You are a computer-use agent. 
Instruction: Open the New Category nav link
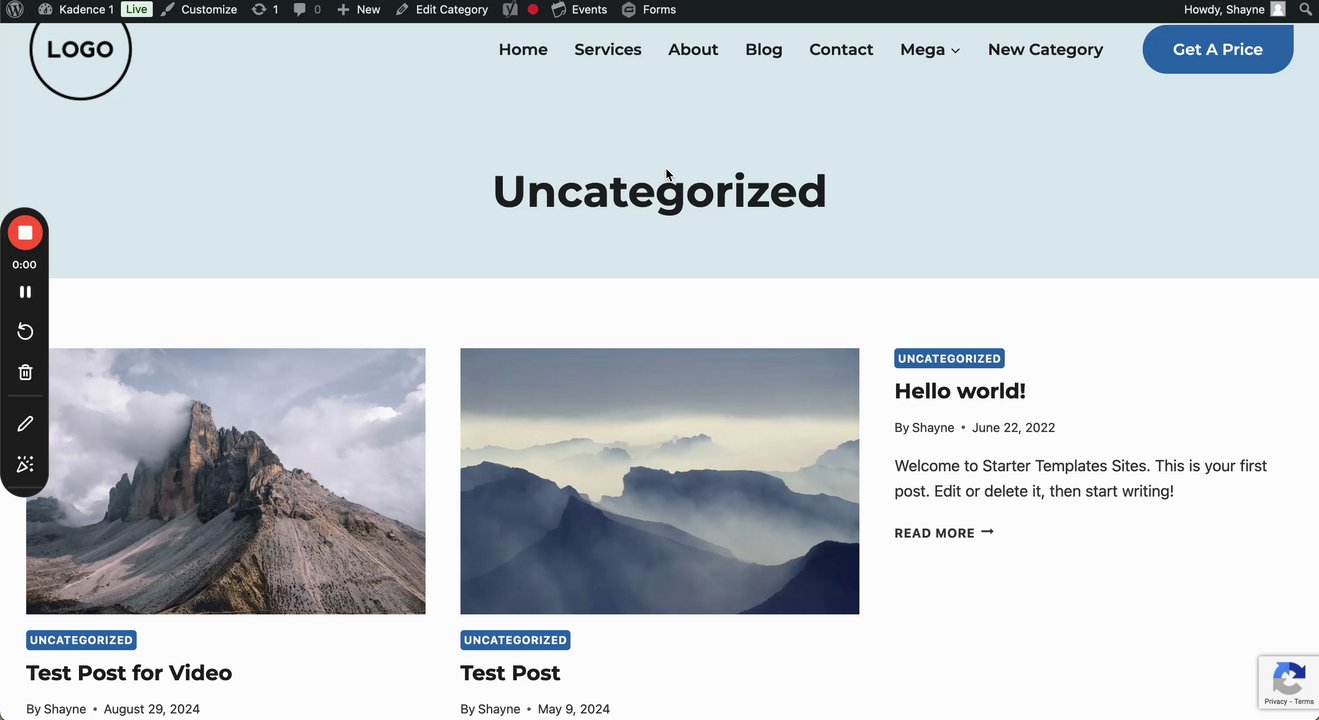point(1045,49)
